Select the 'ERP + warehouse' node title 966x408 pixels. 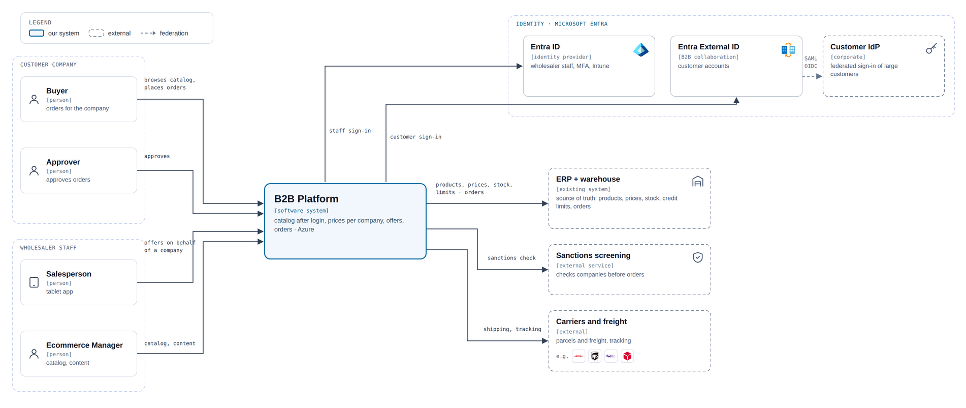click(x=588, y=179)
